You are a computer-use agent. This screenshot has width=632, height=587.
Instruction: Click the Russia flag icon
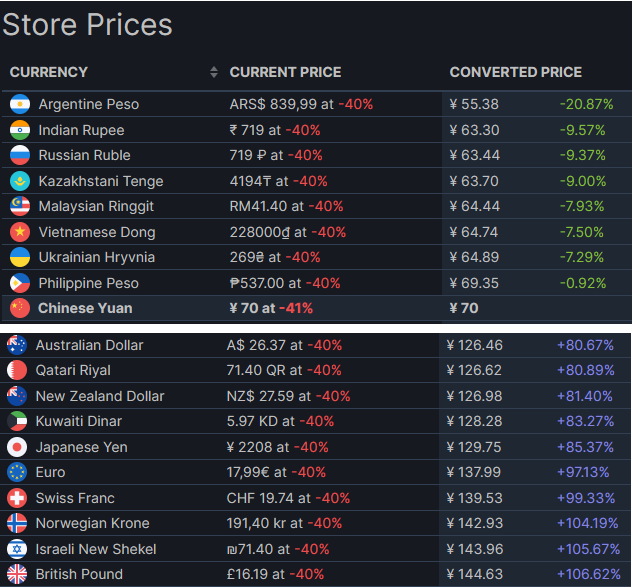(x=20, y=155)
